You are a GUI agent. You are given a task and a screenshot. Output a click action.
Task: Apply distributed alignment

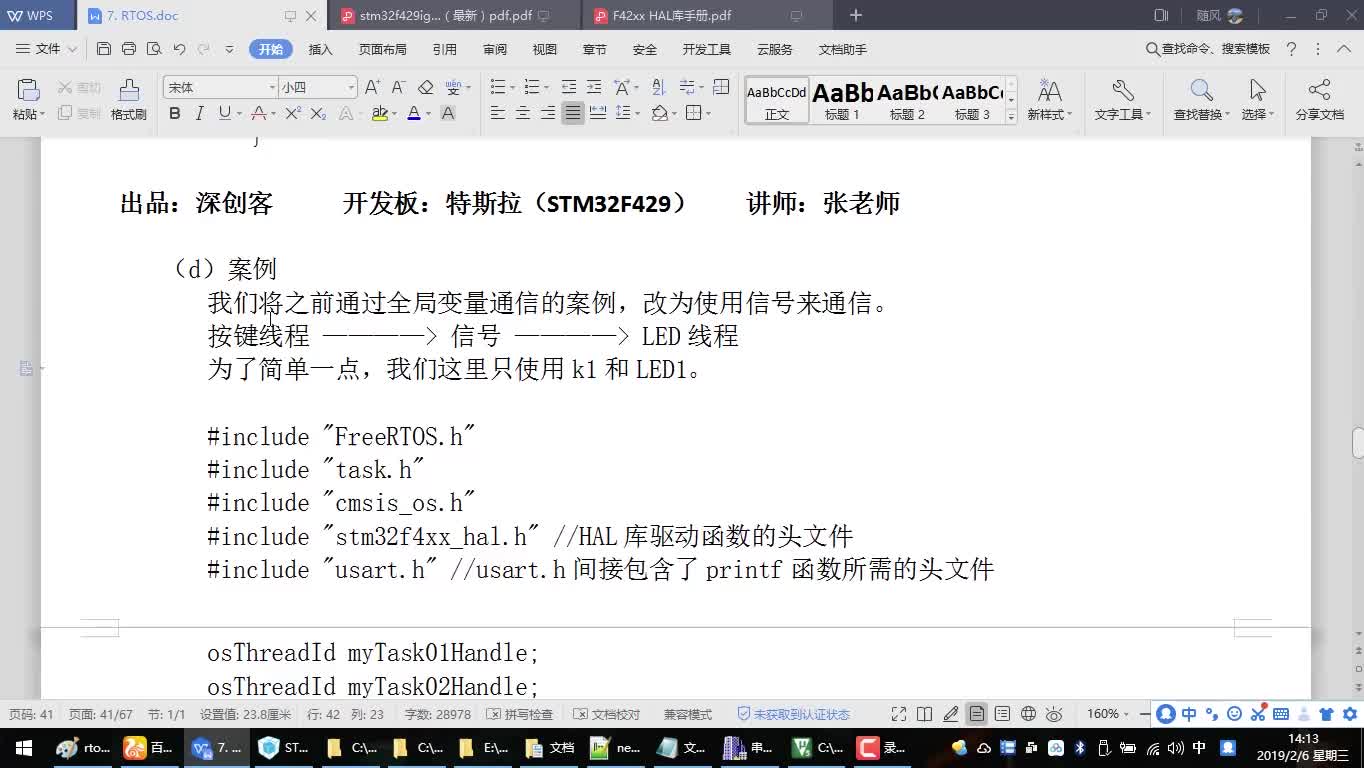tap(598, 114)
